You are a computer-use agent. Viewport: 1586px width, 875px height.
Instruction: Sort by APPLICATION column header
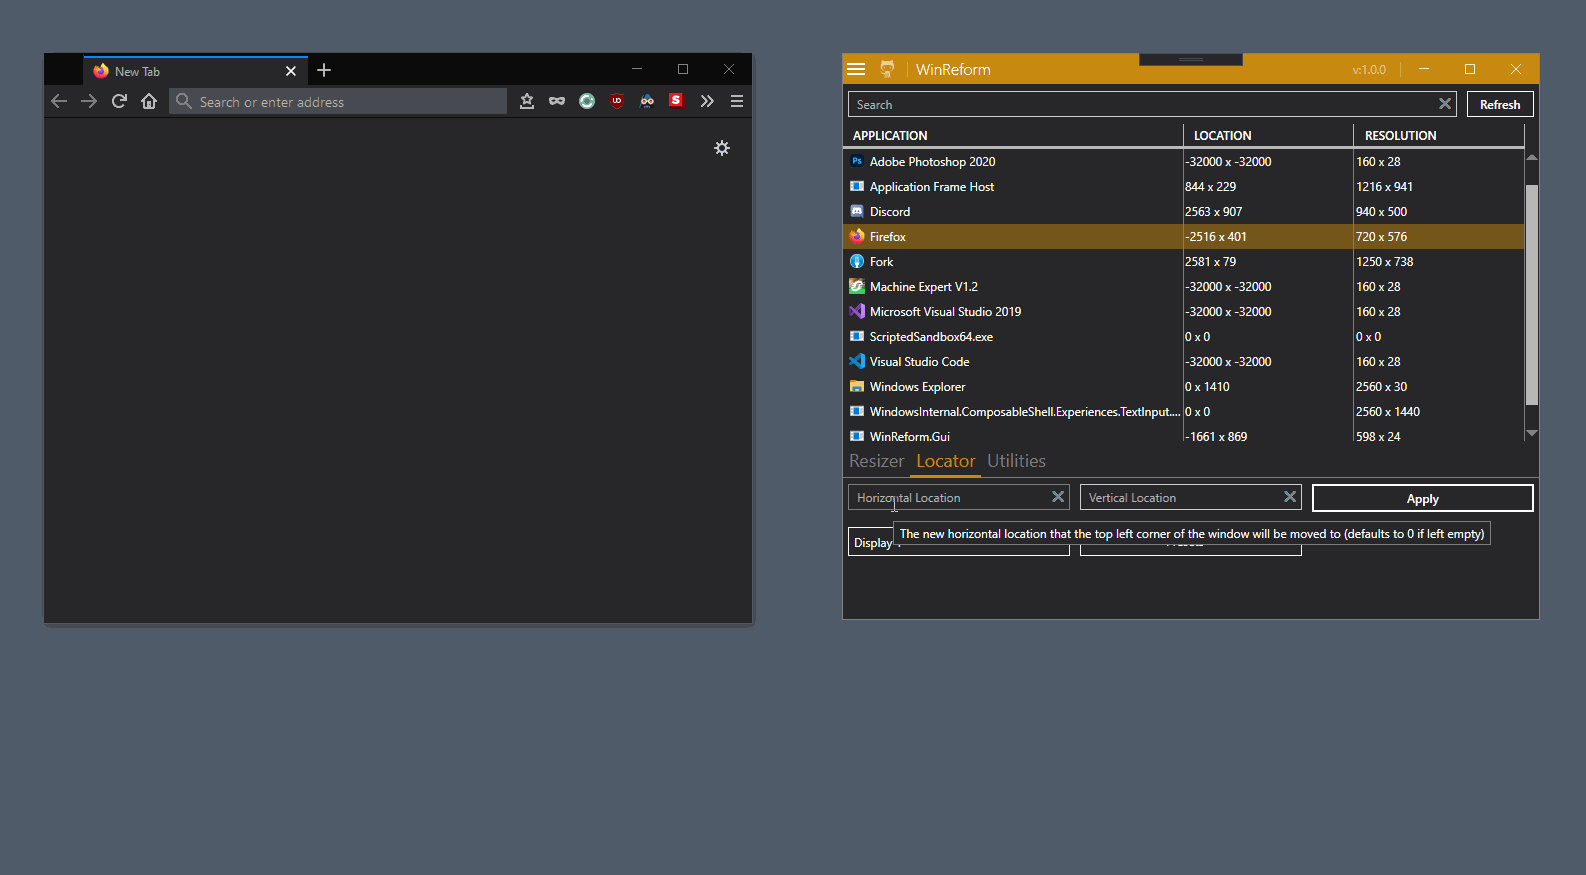(x=1014, y=135)
